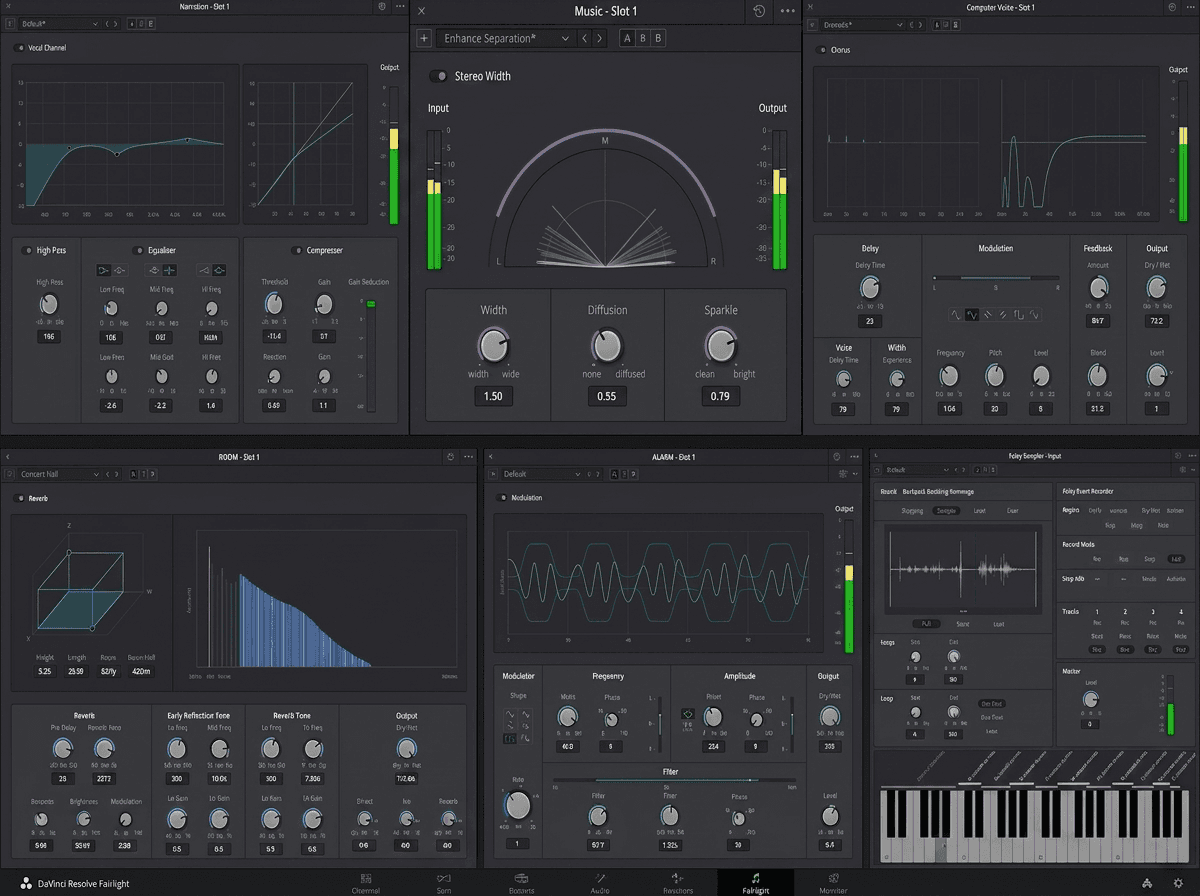Open preset dropdown in Computer Voice window

tap(863, 24)
